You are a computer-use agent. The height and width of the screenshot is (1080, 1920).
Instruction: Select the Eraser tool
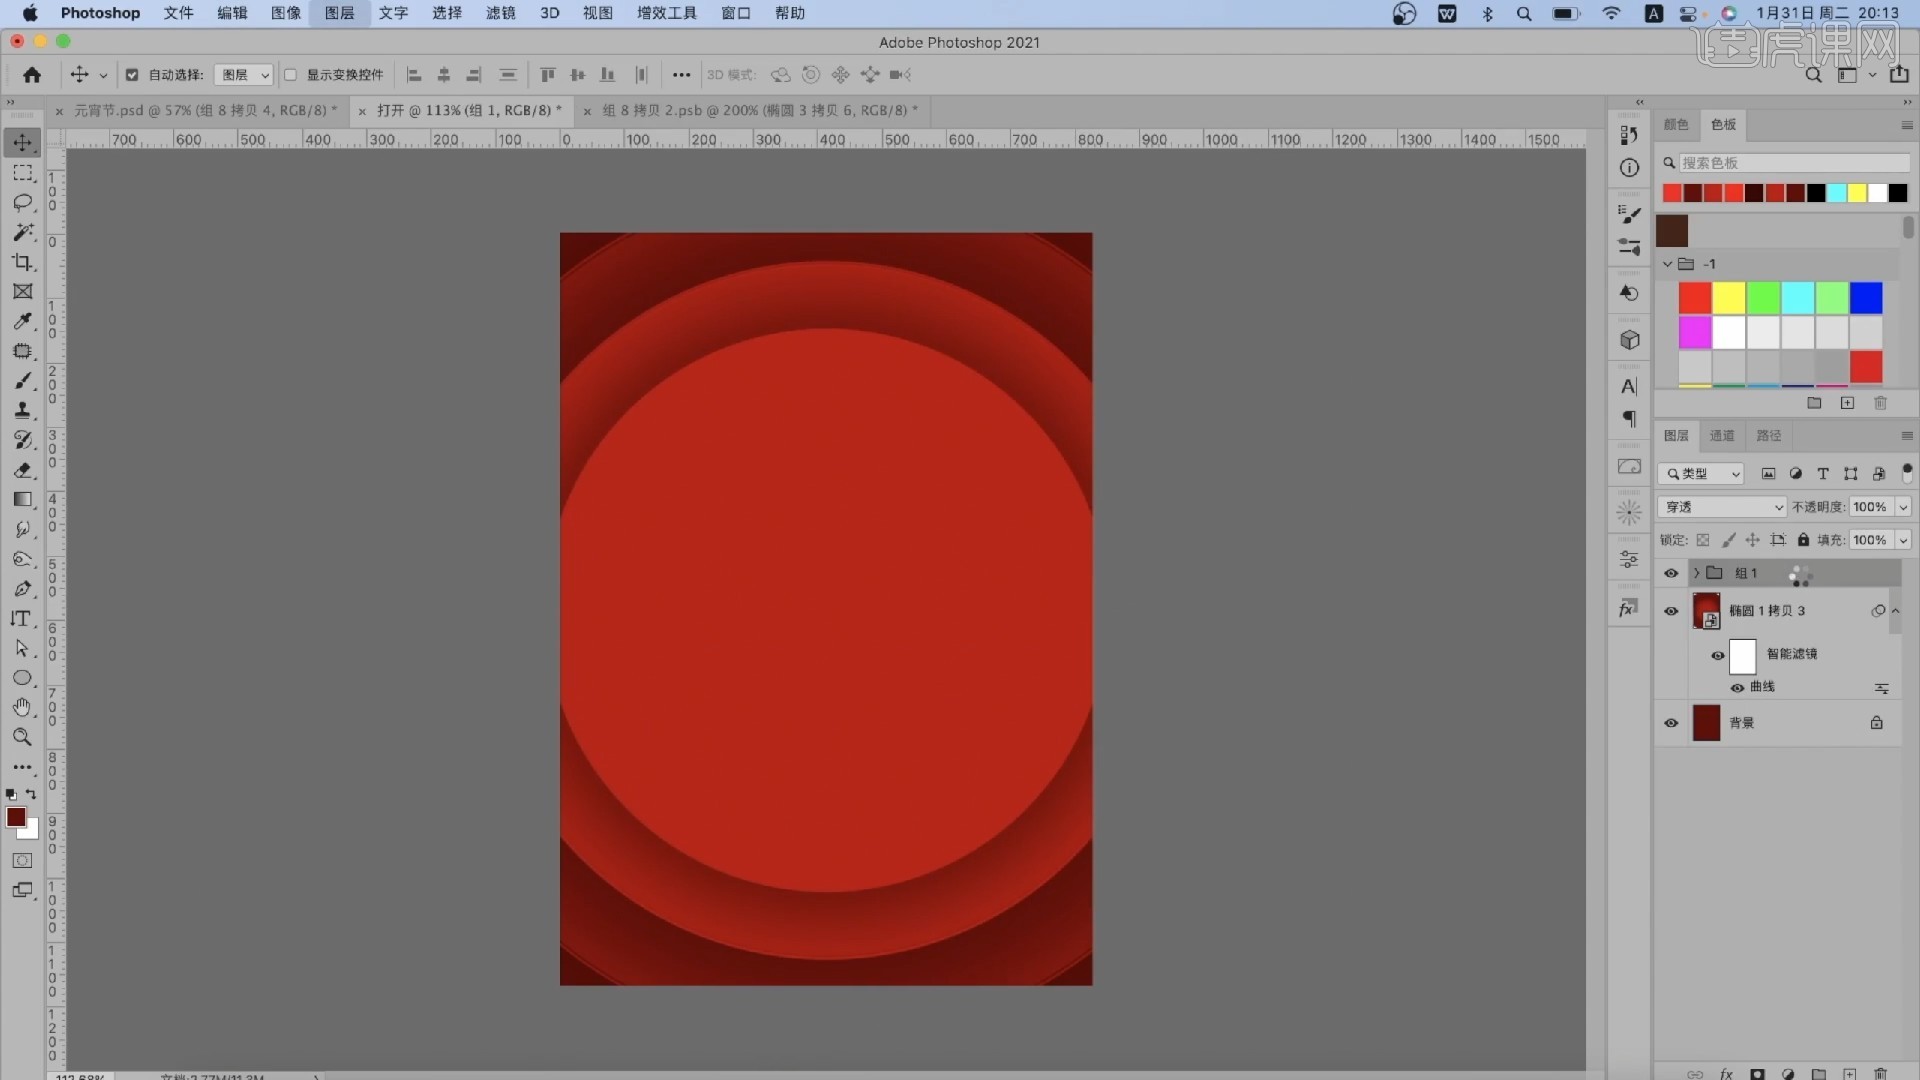tap(22, 470)
